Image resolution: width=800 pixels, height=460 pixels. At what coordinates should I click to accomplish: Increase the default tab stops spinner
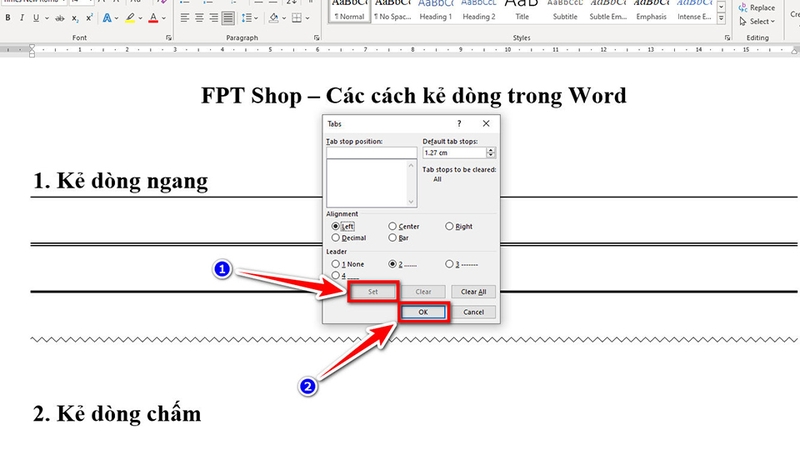tap(491, 150)
